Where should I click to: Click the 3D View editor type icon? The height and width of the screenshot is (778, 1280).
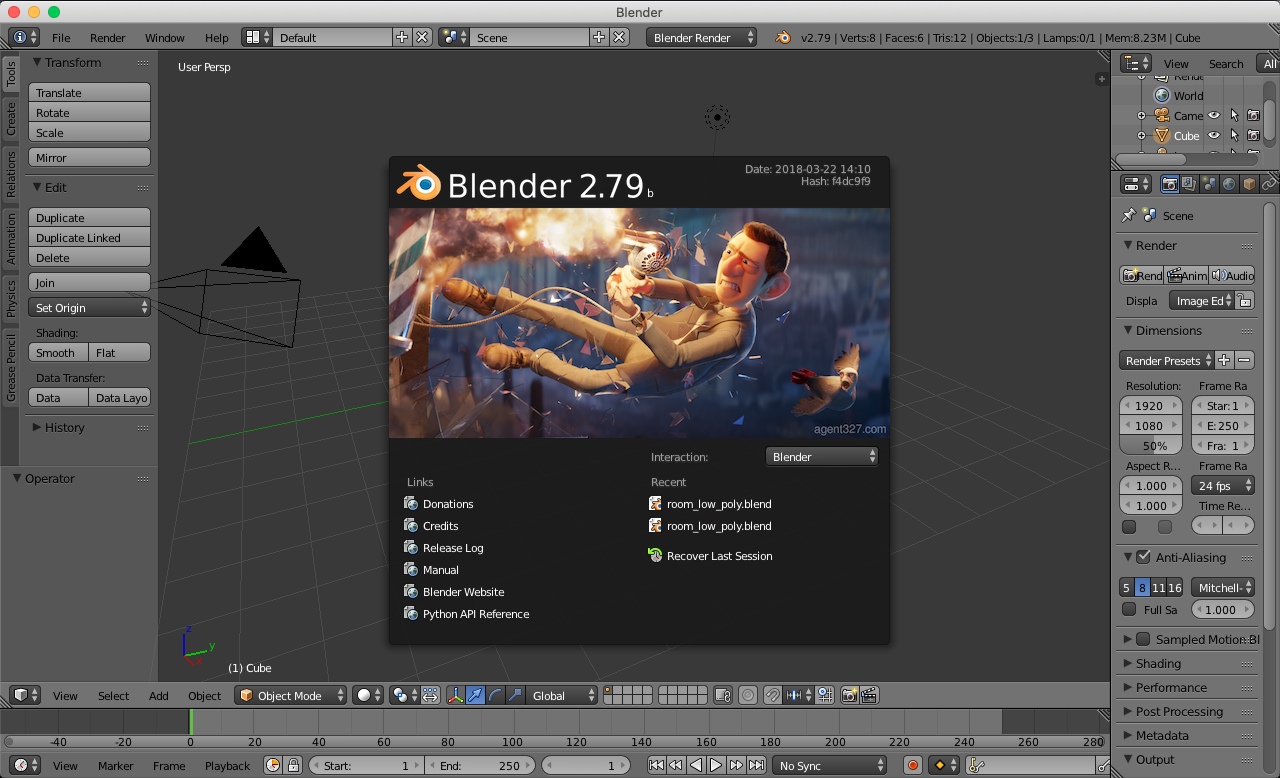(x=25, y=695)
